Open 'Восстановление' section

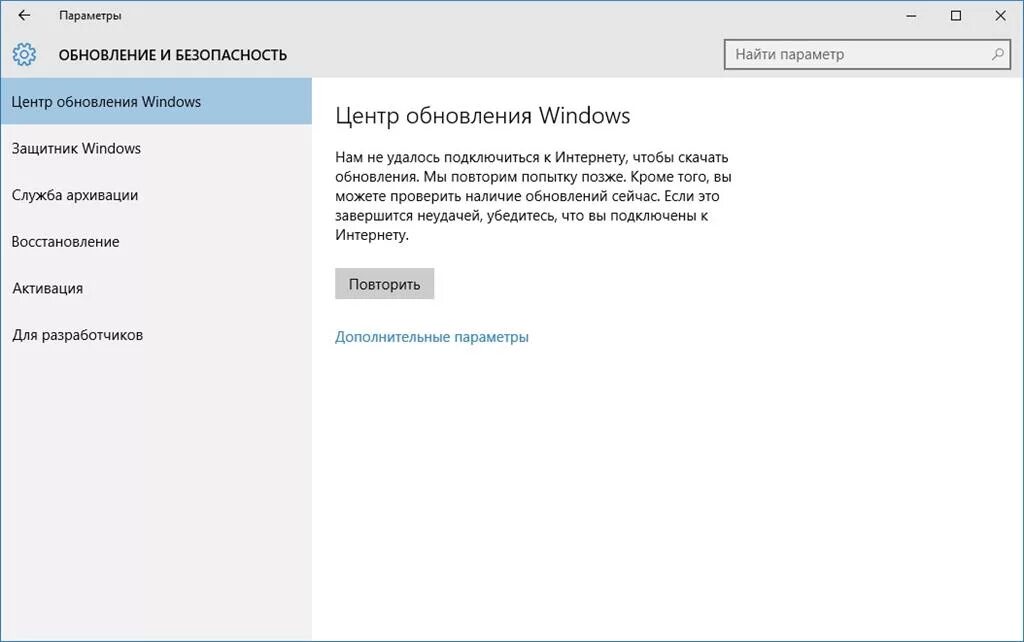click(156, 242)
